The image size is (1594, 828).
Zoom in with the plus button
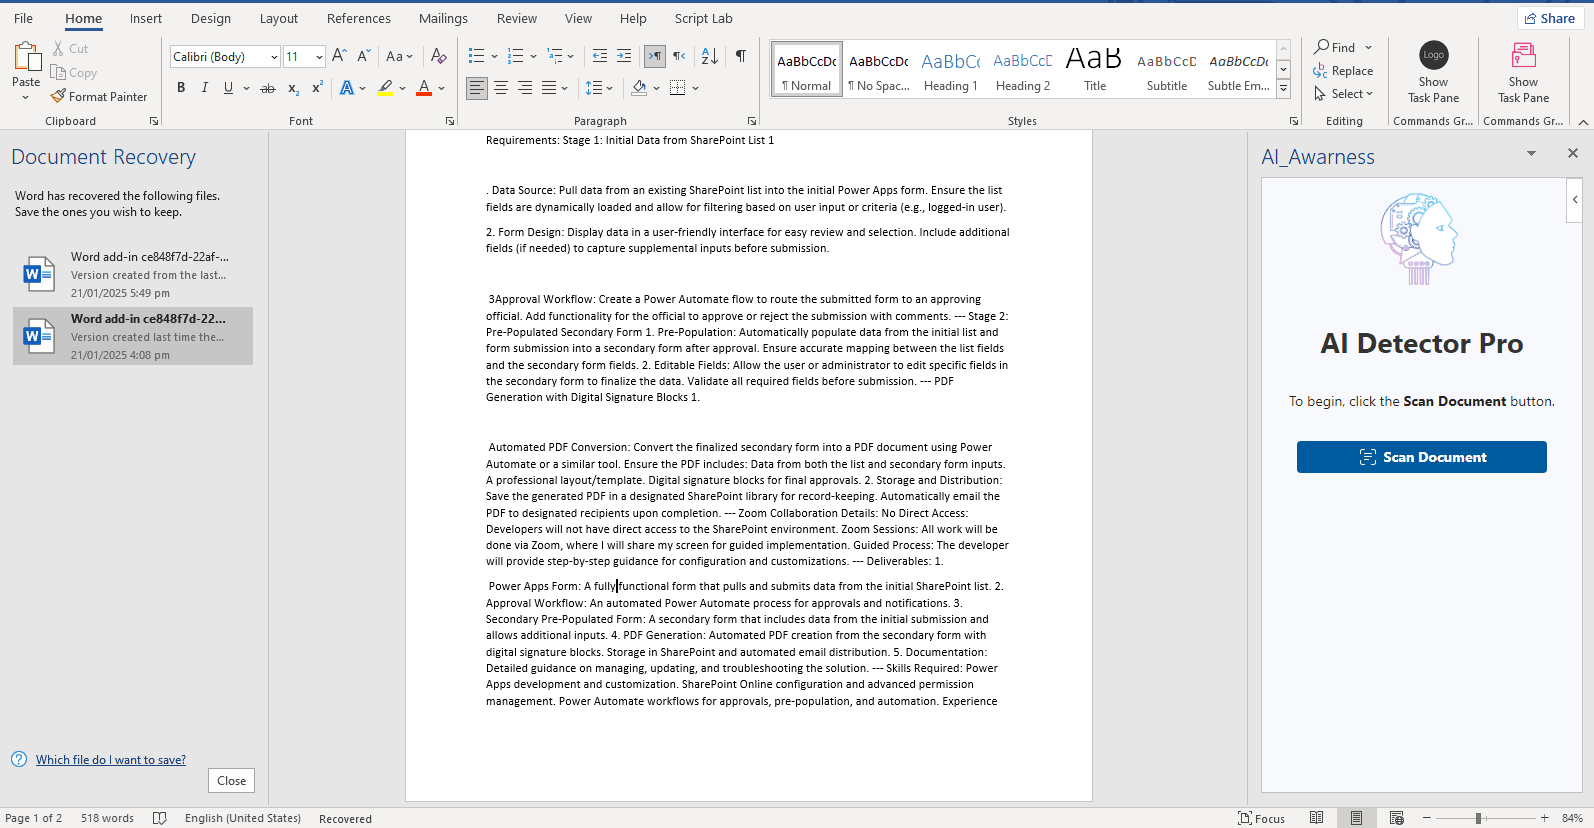tap(1545, 818)
